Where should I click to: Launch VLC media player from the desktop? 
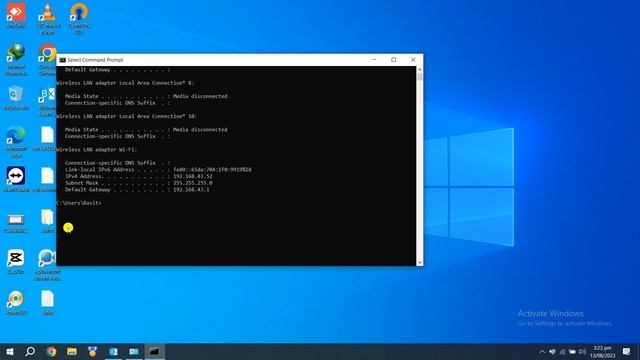click(48, 18)
